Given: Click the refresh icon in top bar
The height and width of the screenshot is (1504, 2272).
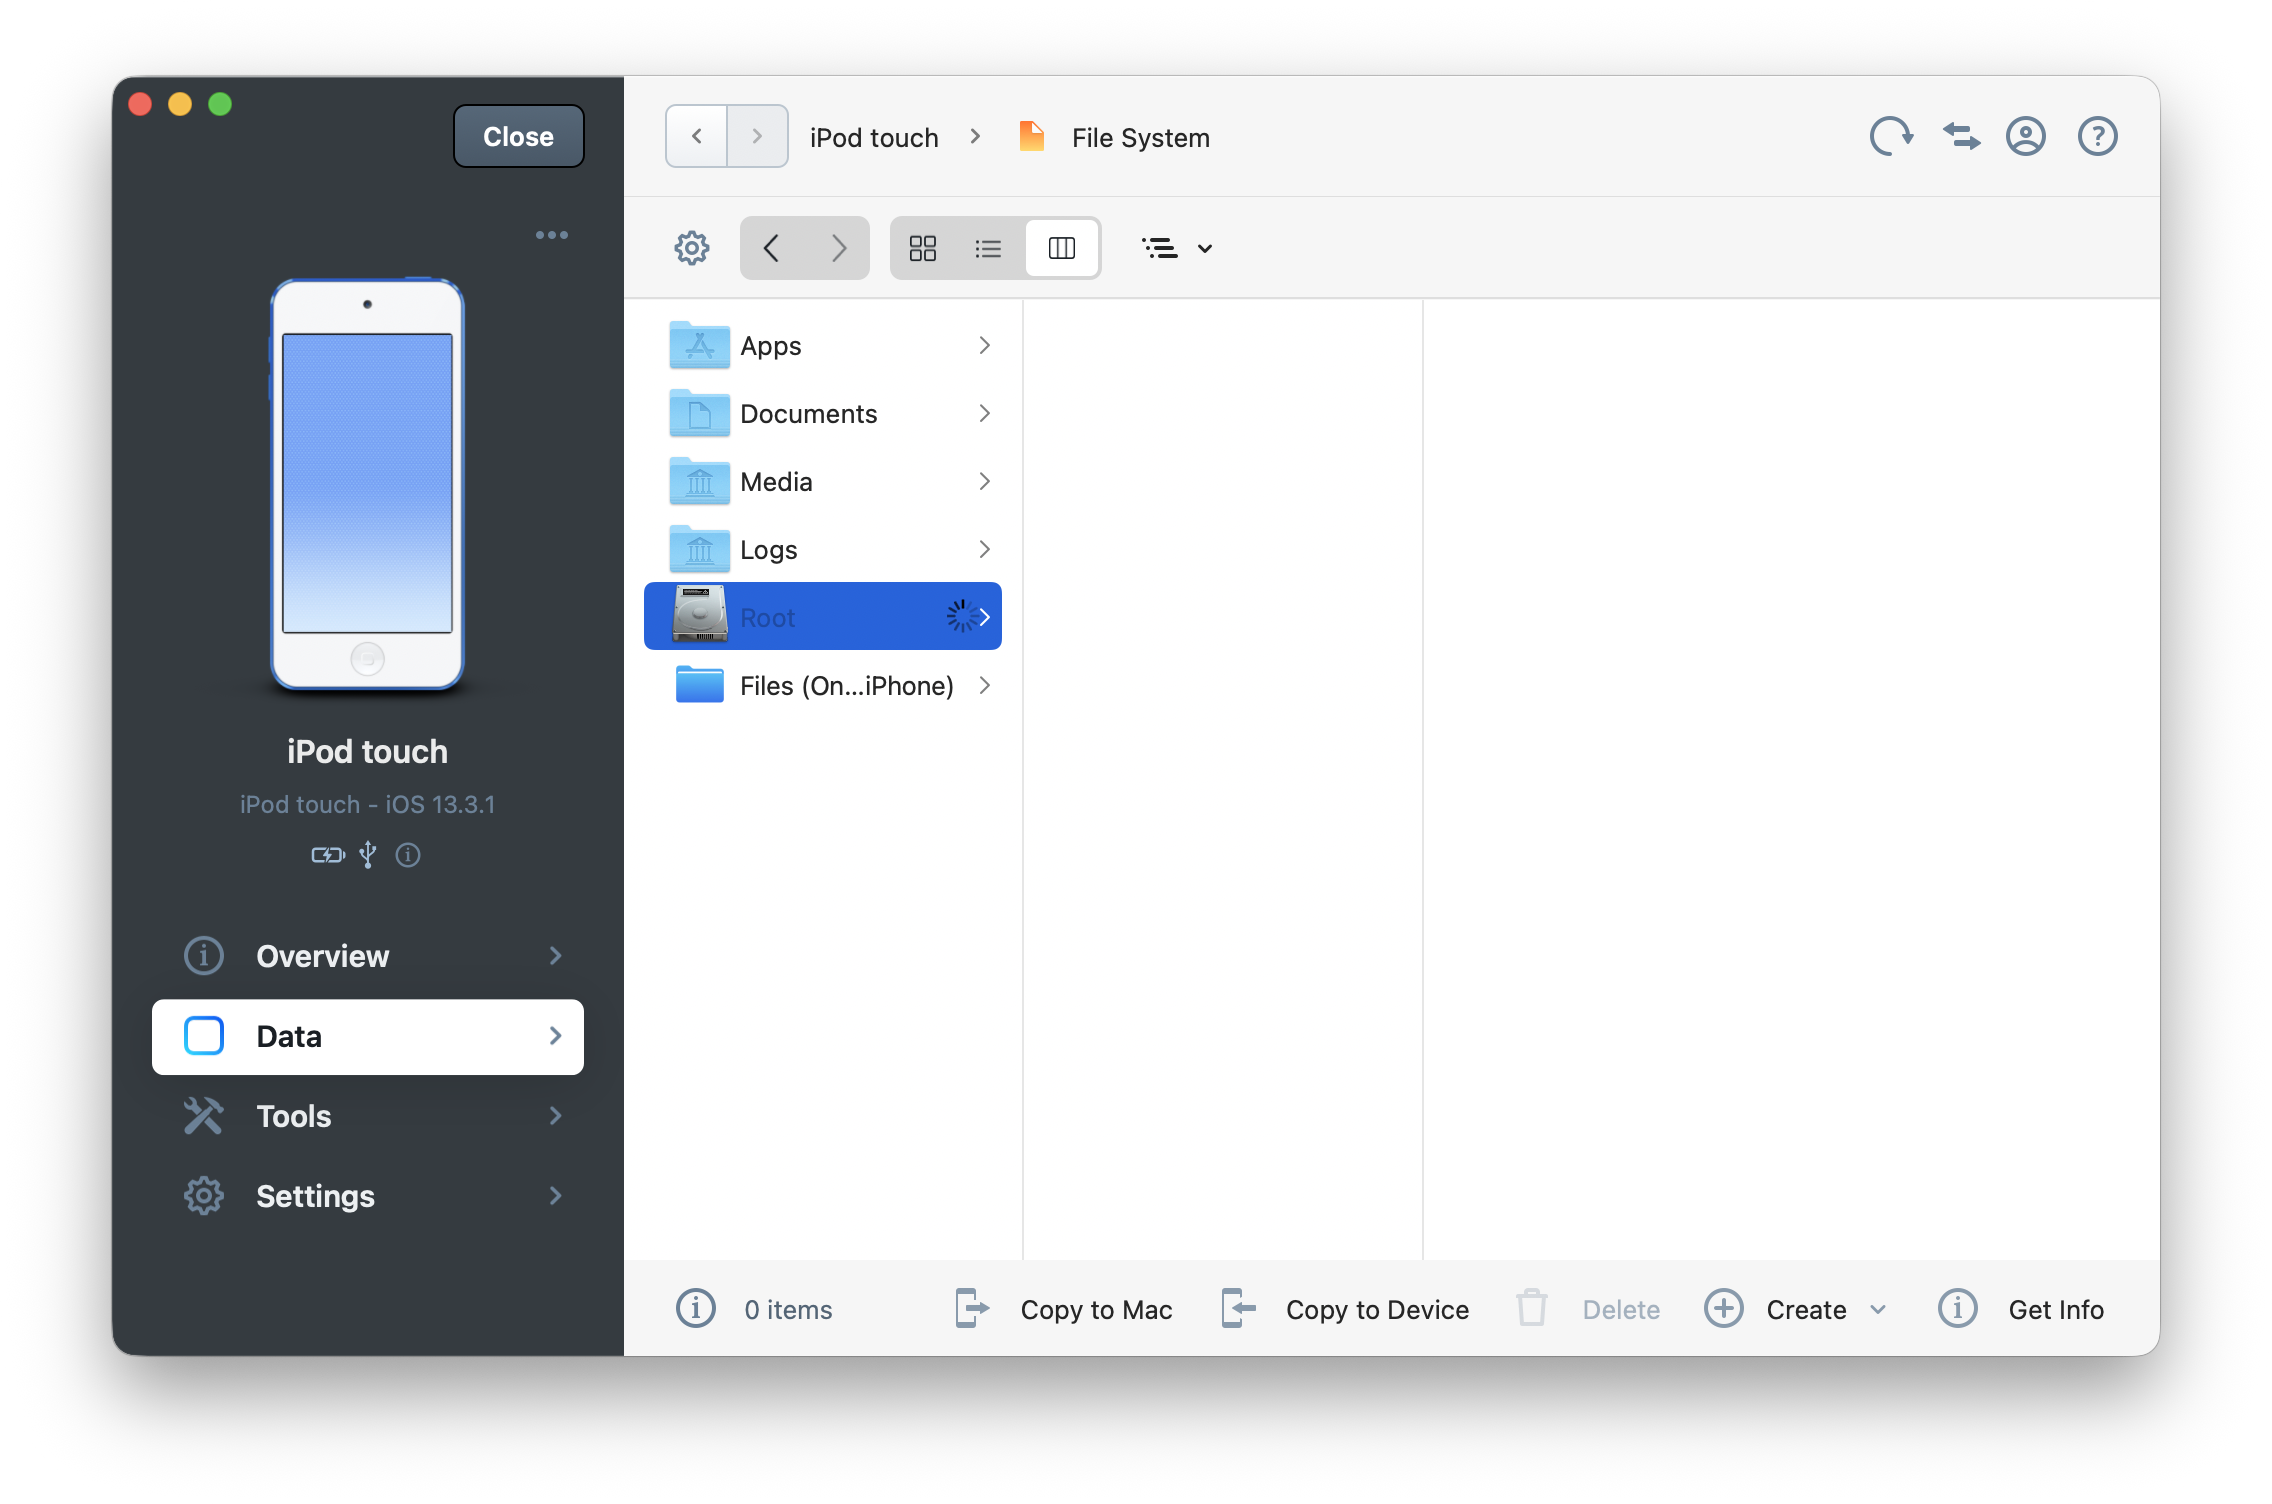Looking at the screenshot, I should (x=1890, y=137).
